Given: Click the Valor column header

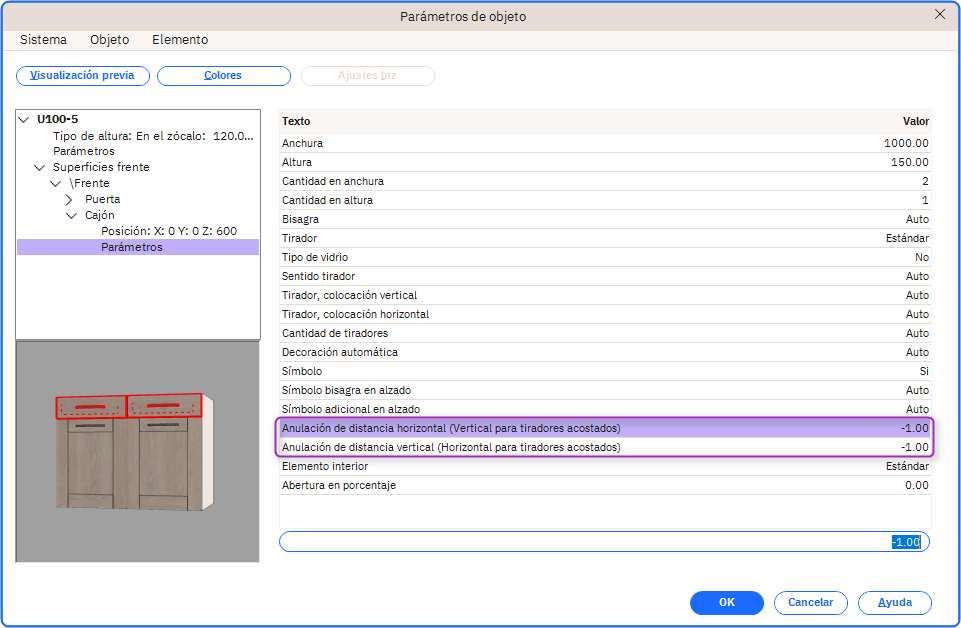Looking at the screenshot, I should [916, 121].
